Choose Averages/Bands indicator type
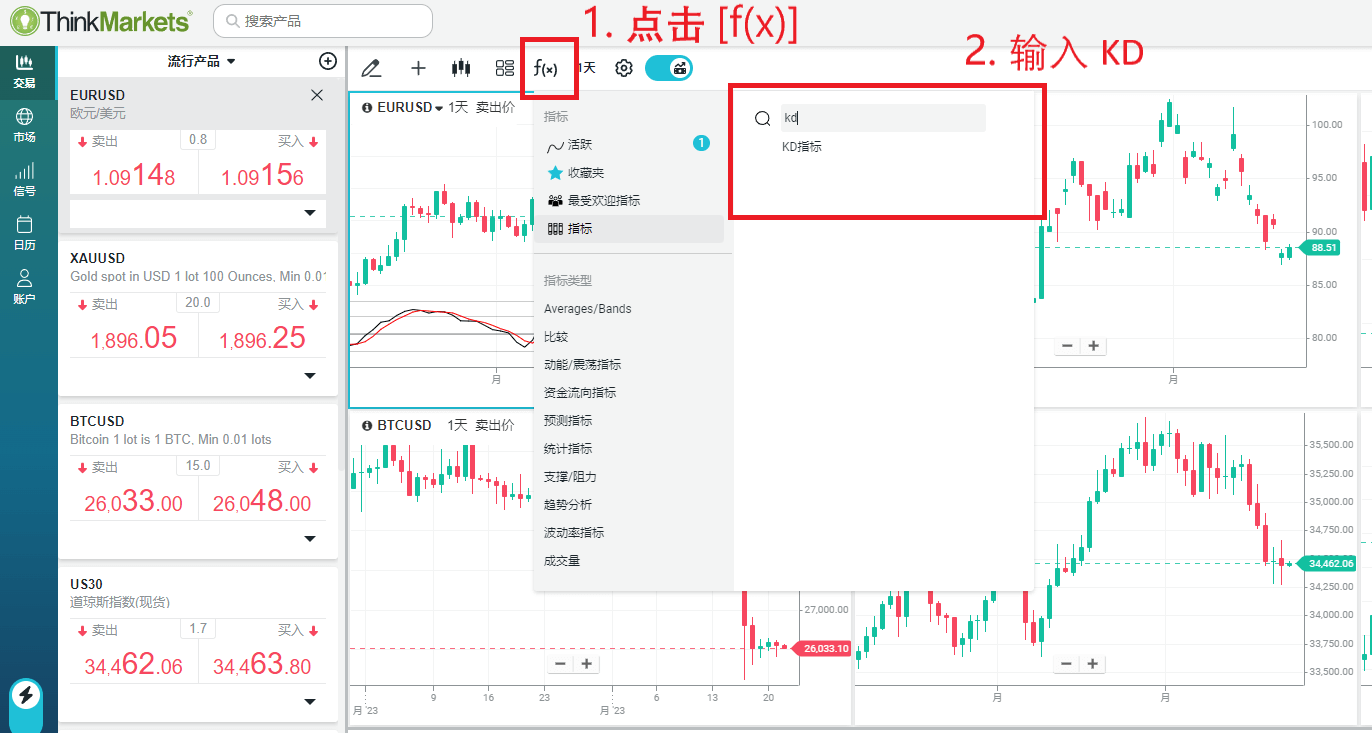1372x733 pixels. click(x=588, y=308)
